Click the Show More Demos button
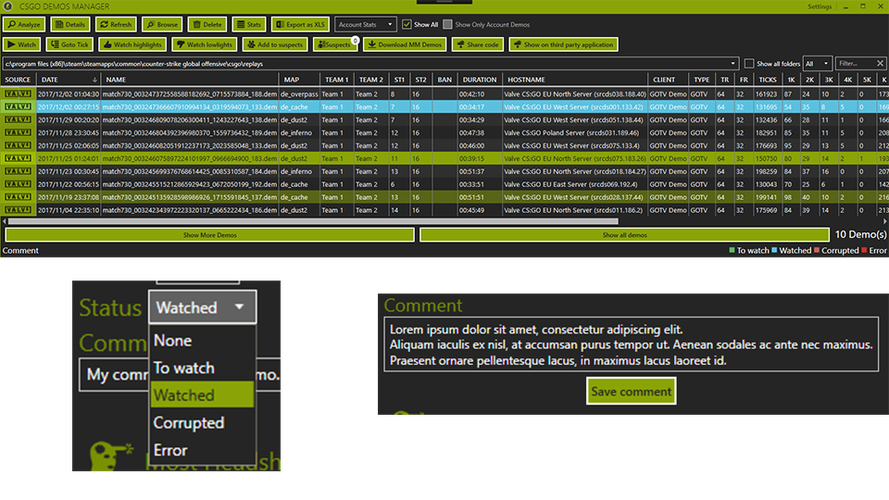 point(210,235)
